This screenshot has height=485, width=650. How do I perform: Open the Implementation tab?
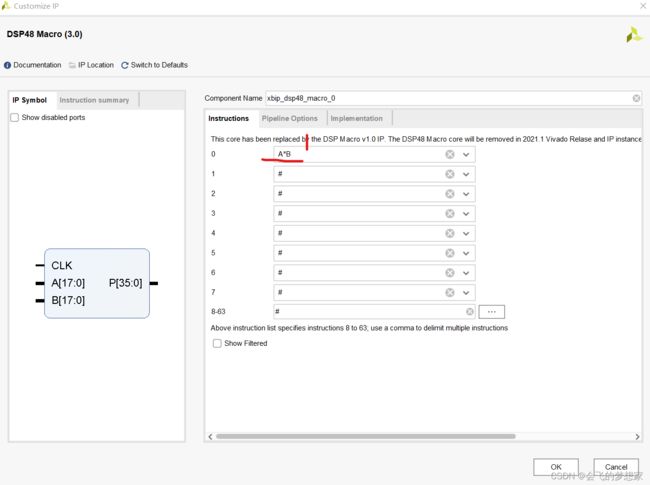[357, 119]
